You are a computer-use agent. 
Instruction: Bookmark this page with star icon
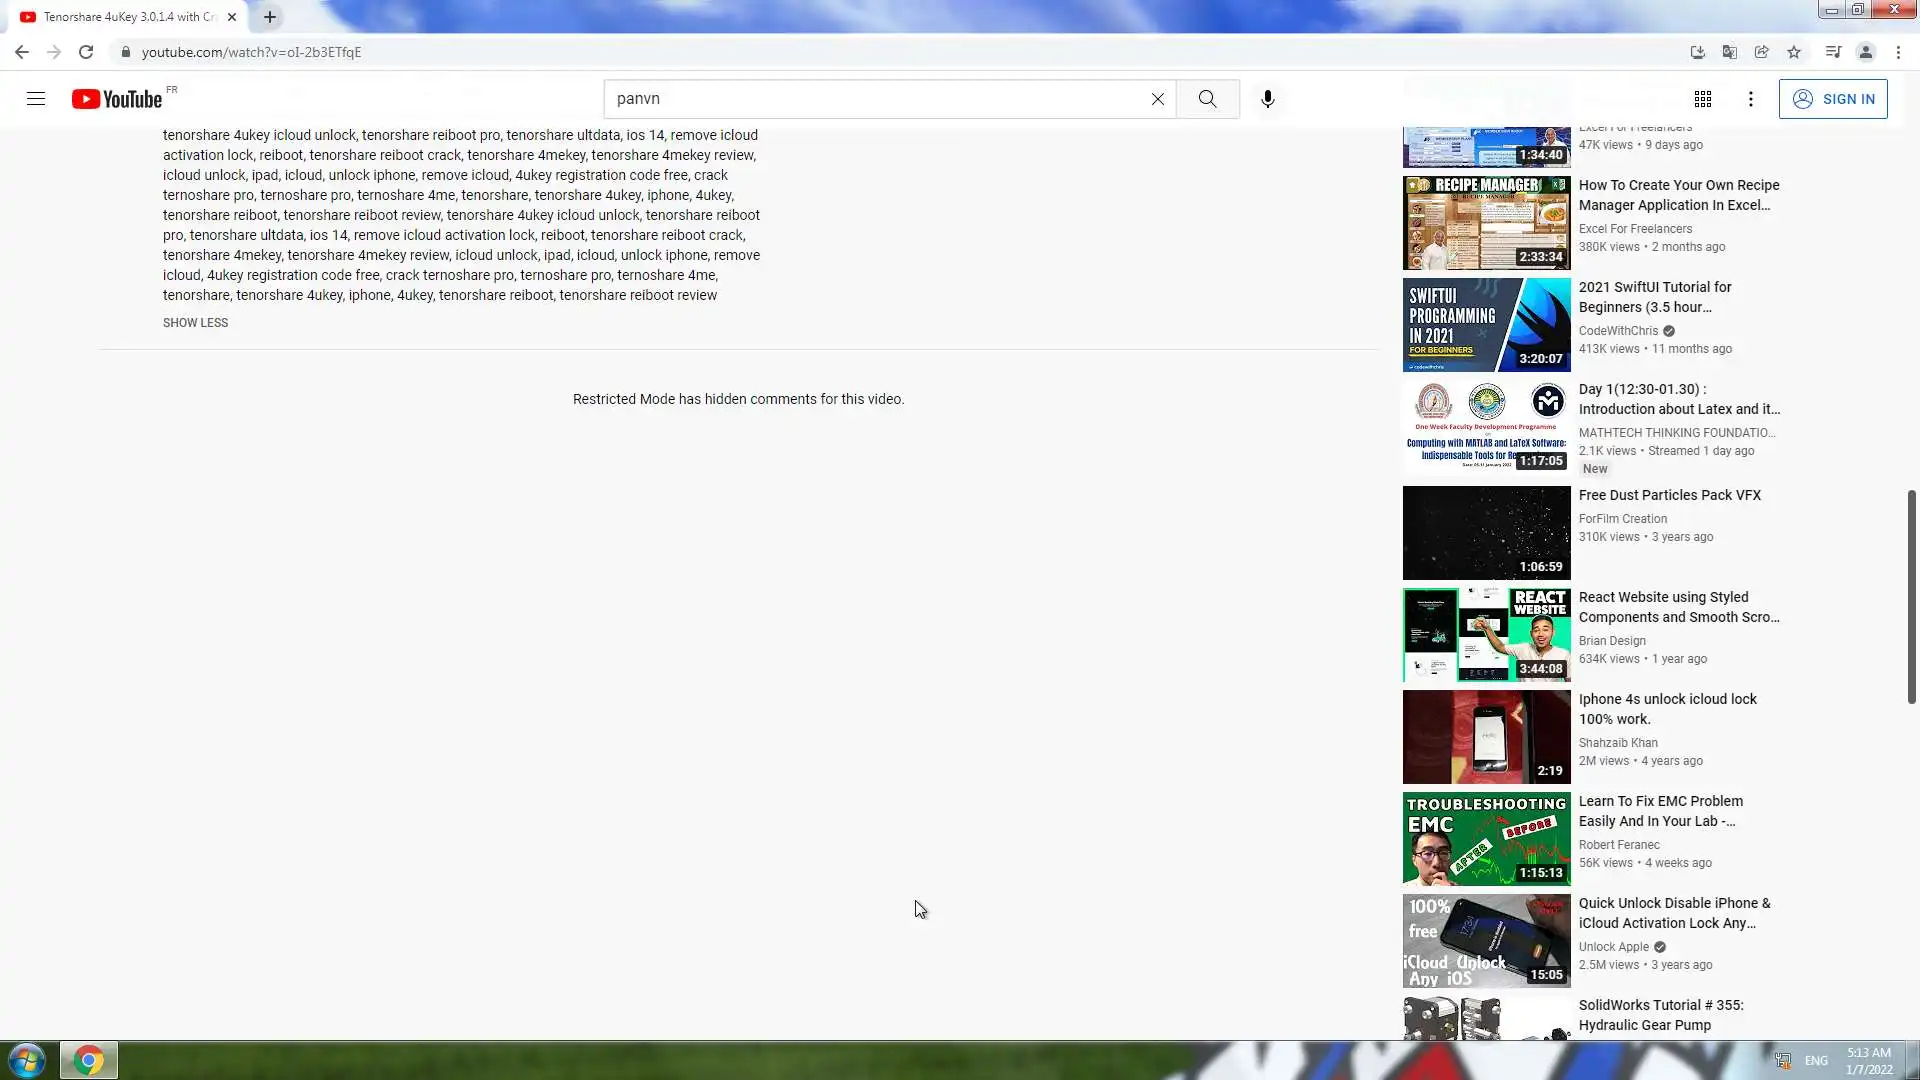(1794, 52)
